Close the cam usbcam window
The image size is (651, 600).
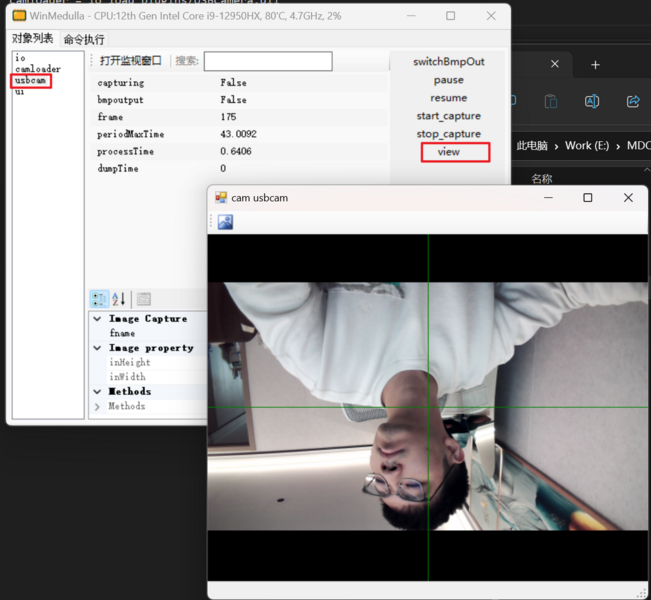pyautogui.click(x=628, y=198)
